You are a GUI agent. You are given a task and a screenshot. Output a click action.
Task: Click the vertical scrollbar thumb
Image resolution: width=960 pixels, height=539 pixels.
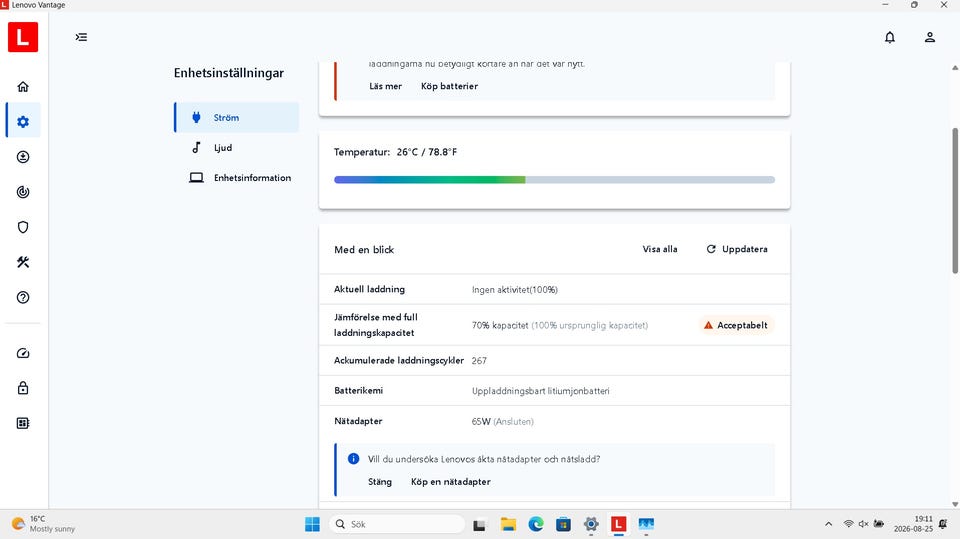point(955,200)
